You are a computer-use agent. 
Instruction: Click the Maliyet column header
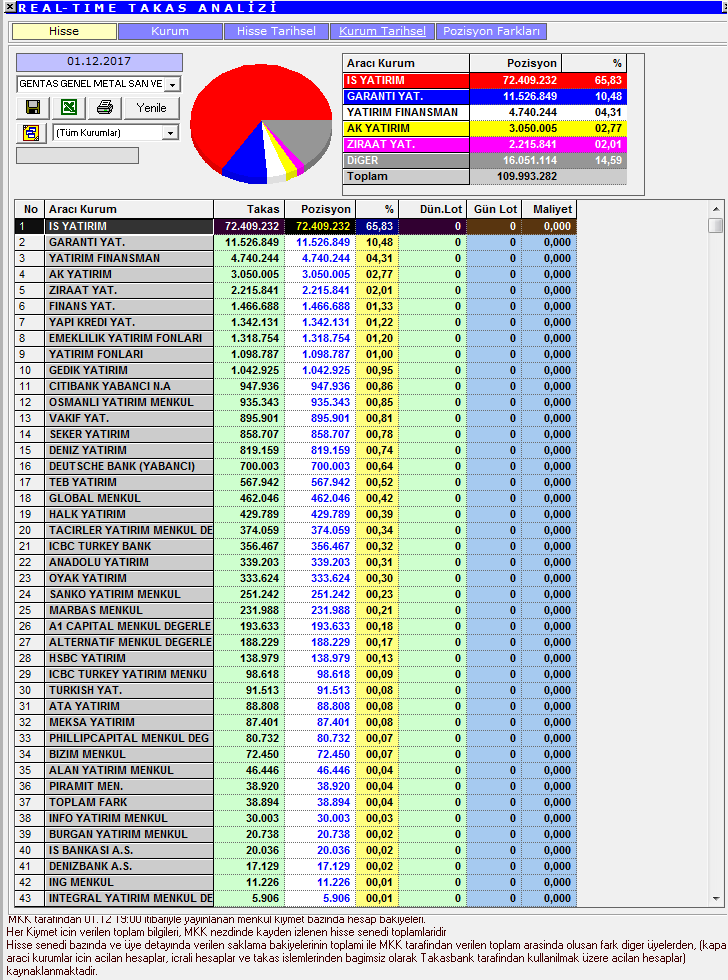[x=549, y=209]
